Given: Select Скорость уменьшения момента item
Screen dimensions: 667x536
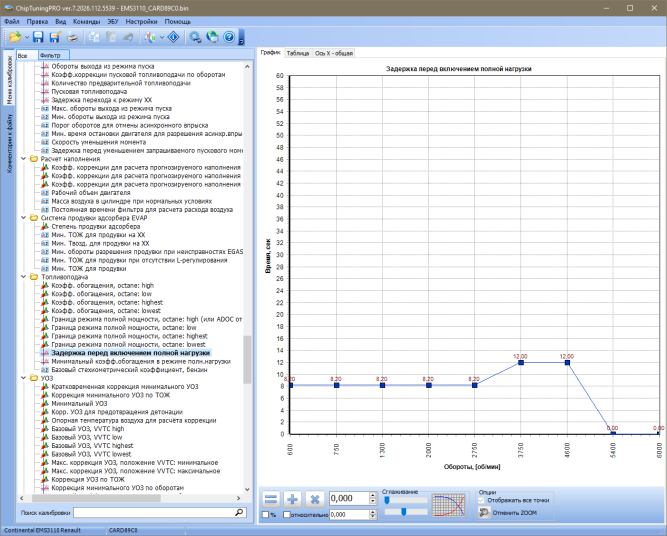Looking at the screenshot, I should click(99, 142).
